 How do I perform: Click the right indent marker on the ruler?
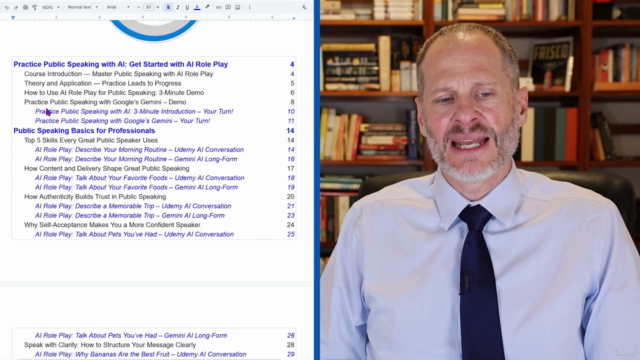293,18
